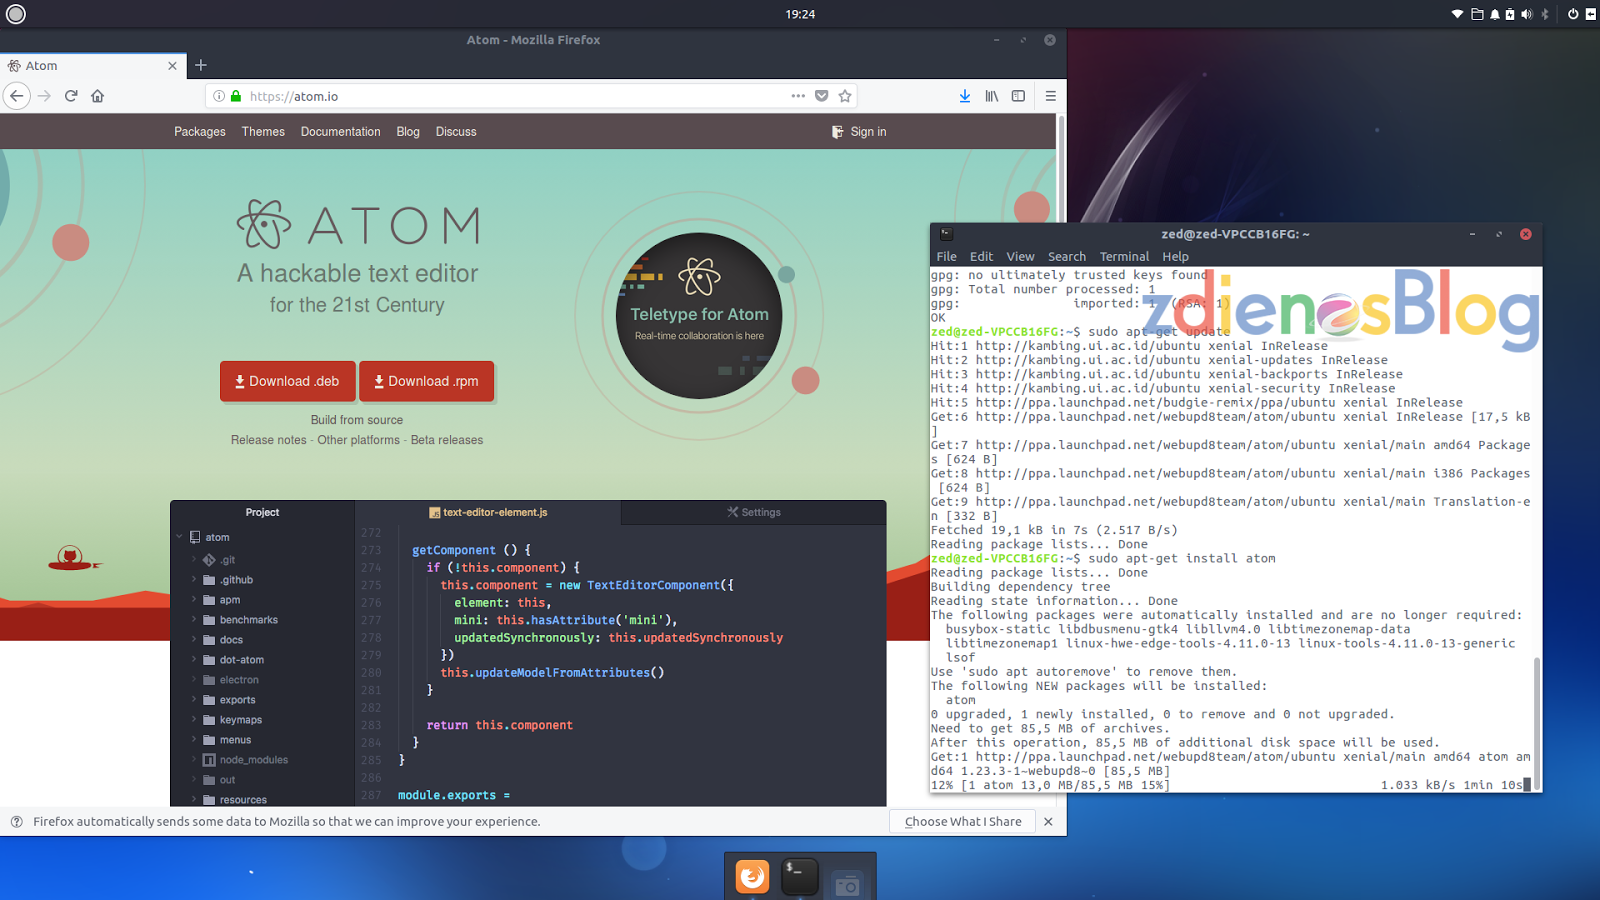Launch the screenshot tool from the dock

pyautogui.click(x=847, y=885)
